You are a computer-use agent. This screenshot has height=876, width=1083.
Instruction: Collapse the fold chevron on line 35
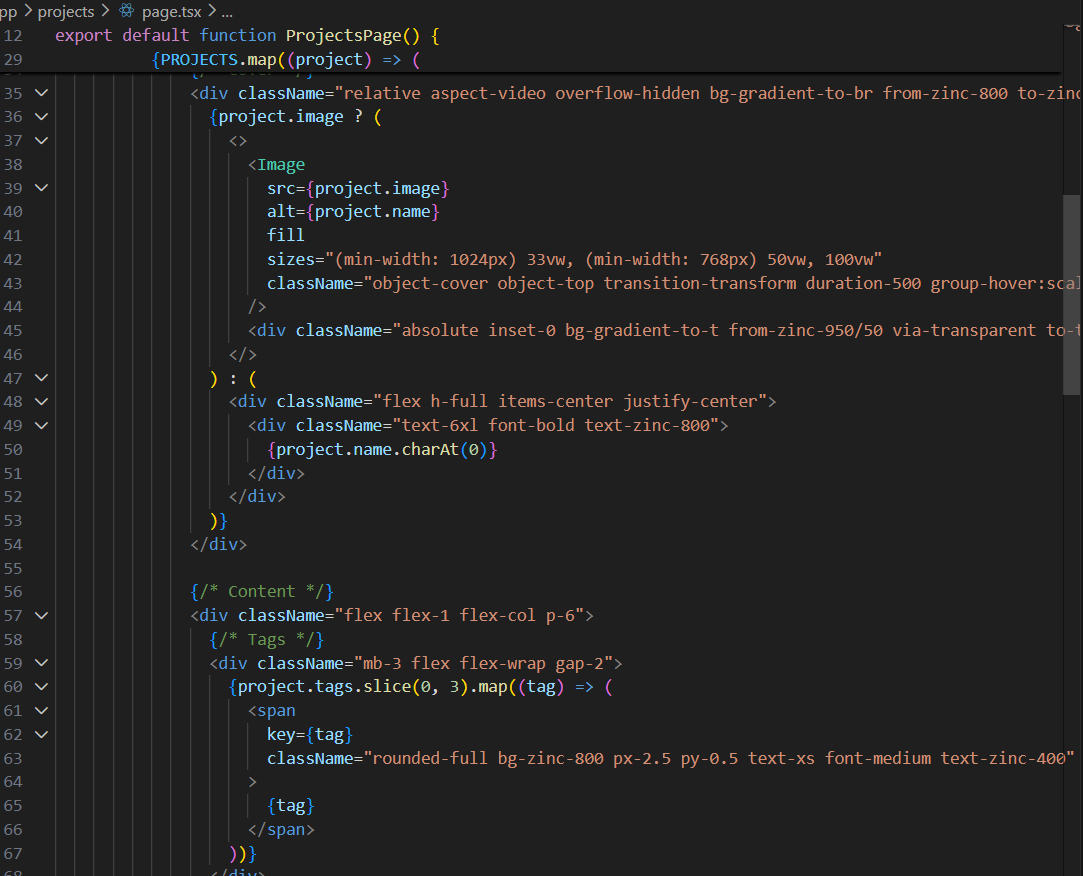[41, 93]
